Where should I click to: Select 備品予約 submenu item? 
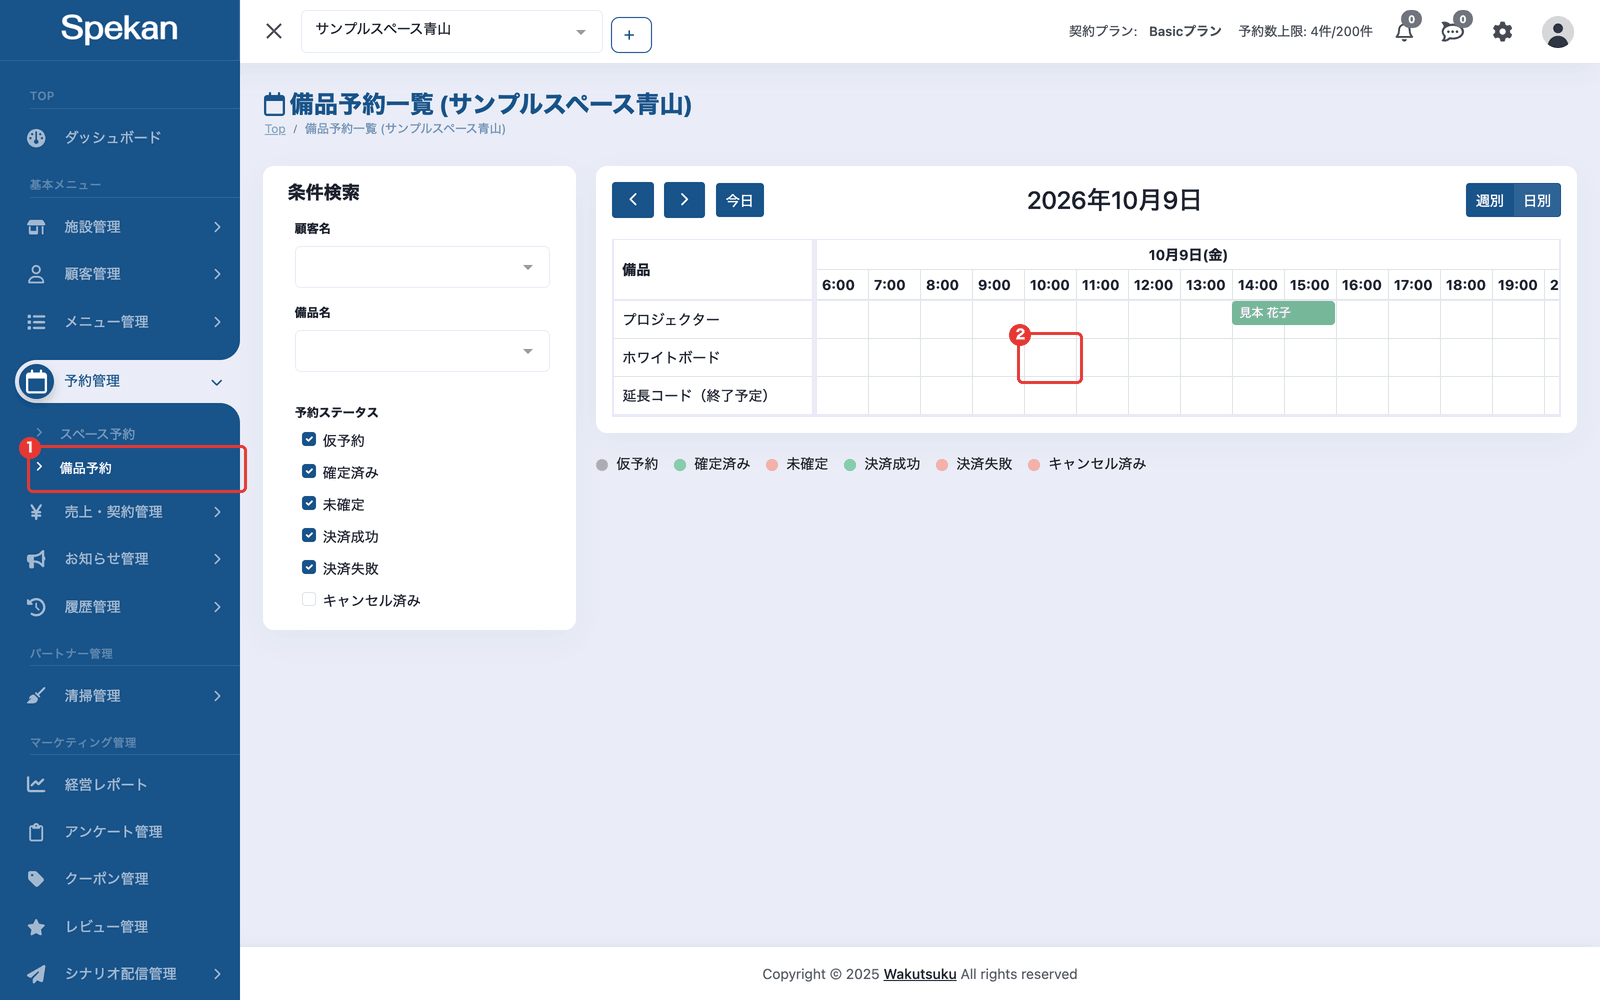click(x=86, y=468)
